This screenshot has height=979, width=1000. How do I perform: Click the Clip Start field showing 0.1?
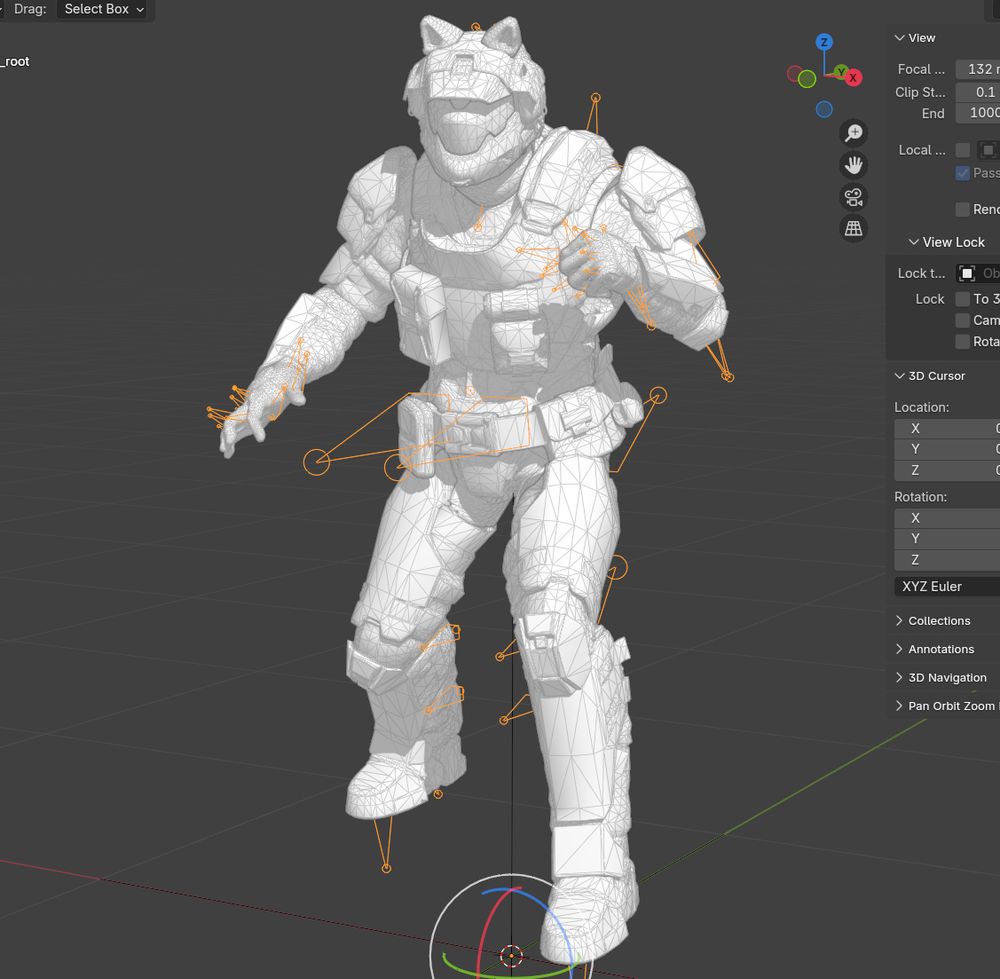[977, 92]
